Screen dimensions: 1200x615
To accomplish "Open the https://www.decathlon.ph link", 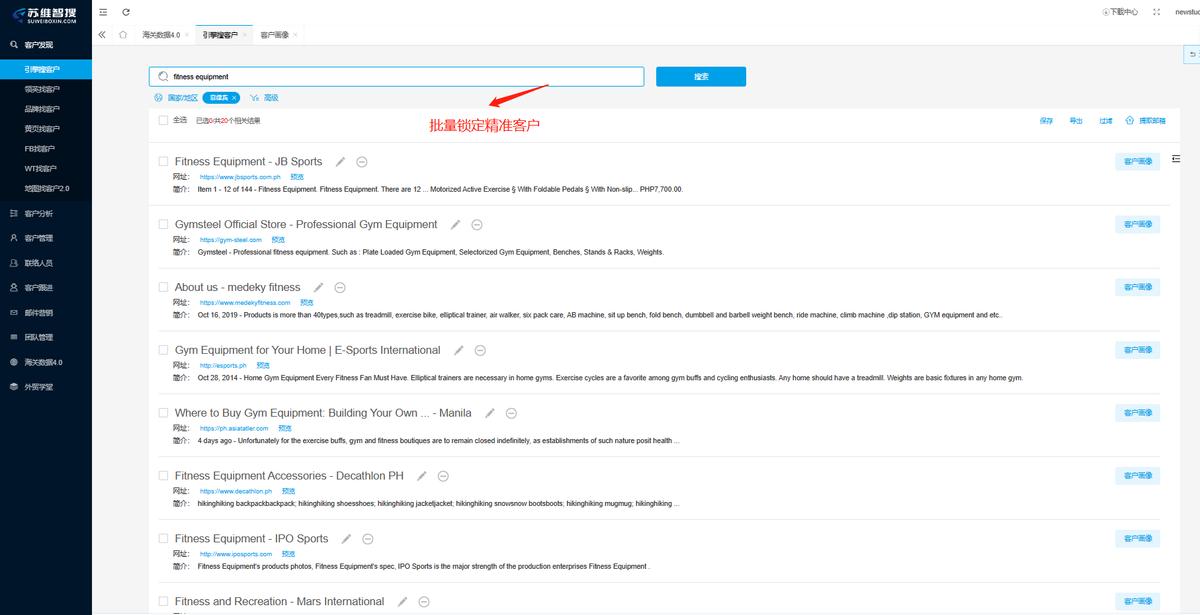I will [x=235, y=491].
